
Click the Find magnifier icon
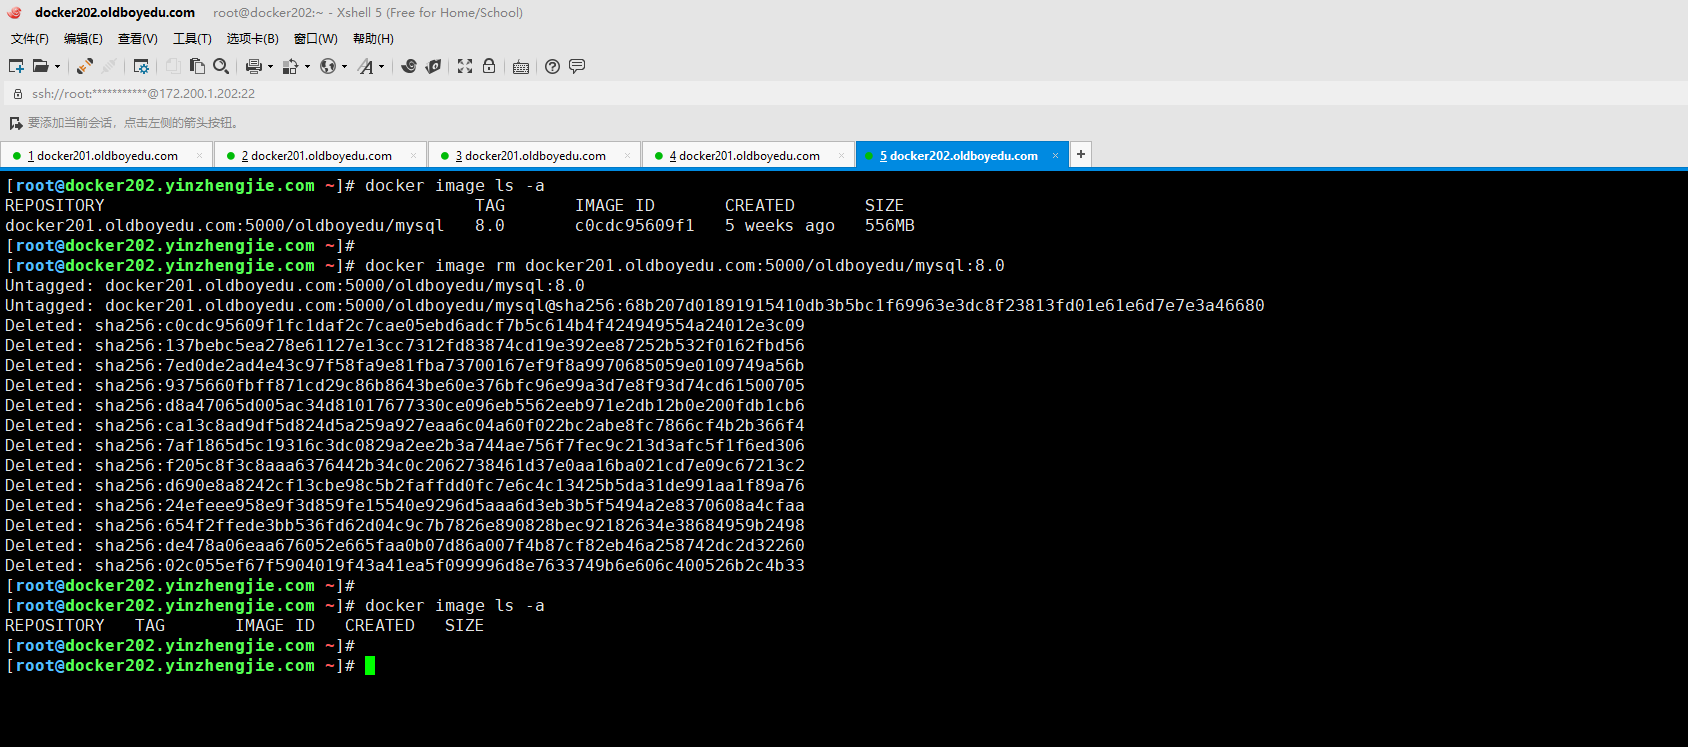tap(221, 66)
